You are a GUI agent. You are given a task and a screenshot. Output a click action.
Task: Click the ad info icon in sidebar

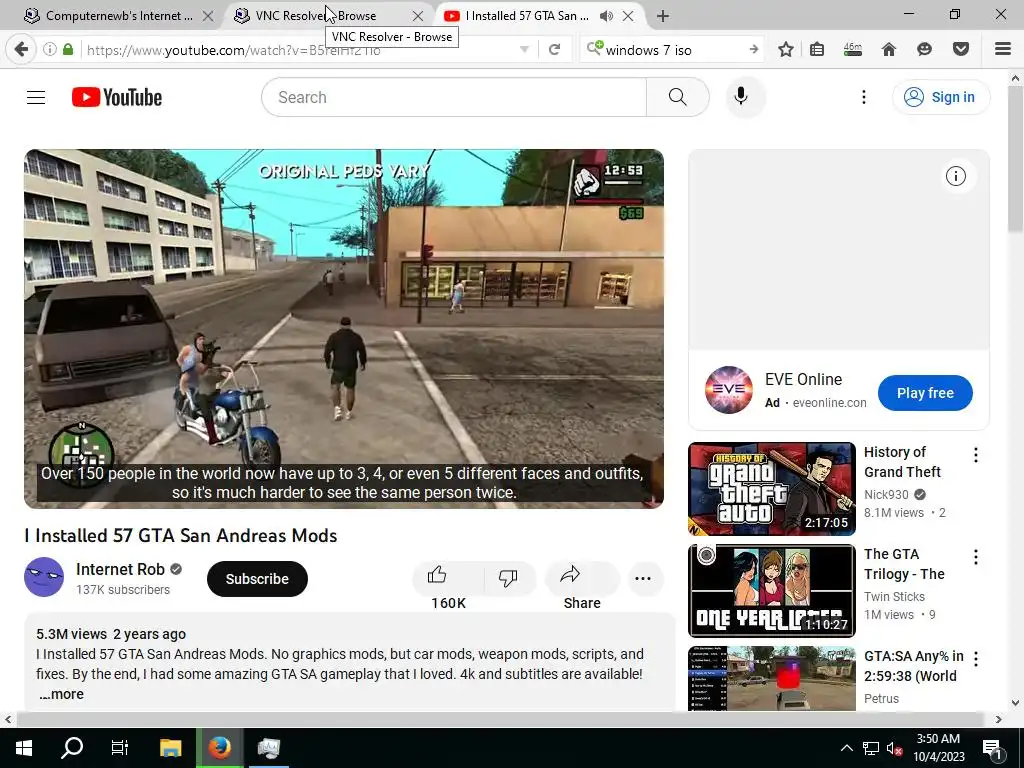(x=955, y=176)
